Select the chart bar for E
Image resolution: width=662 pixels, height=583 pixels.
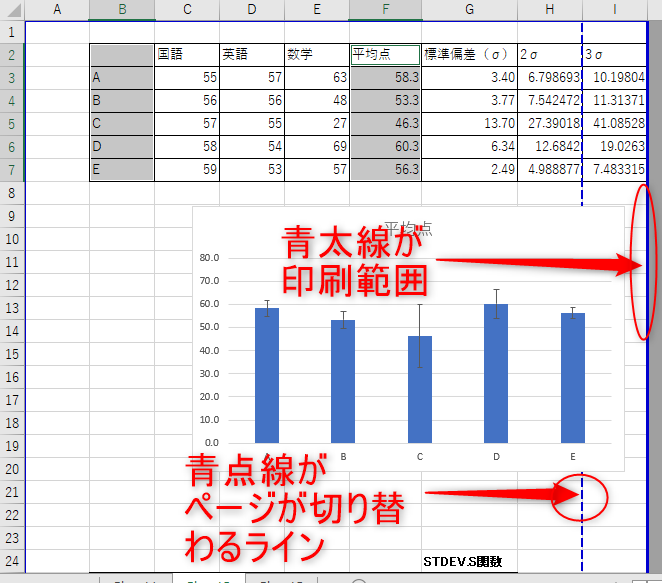click(x=572, y=378)
